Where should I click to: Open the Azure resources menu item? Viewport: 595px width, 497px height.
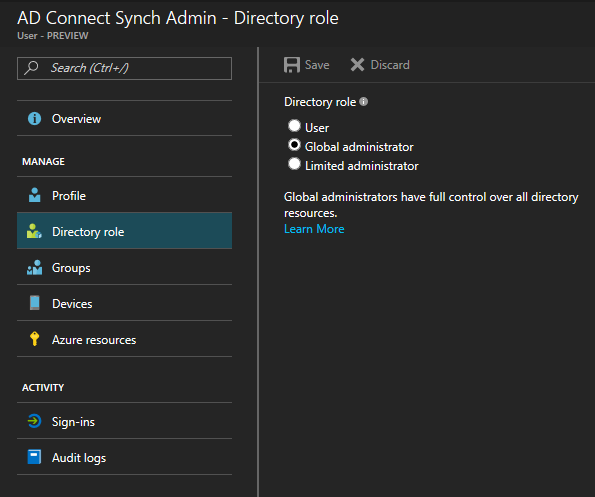[124, 340]
